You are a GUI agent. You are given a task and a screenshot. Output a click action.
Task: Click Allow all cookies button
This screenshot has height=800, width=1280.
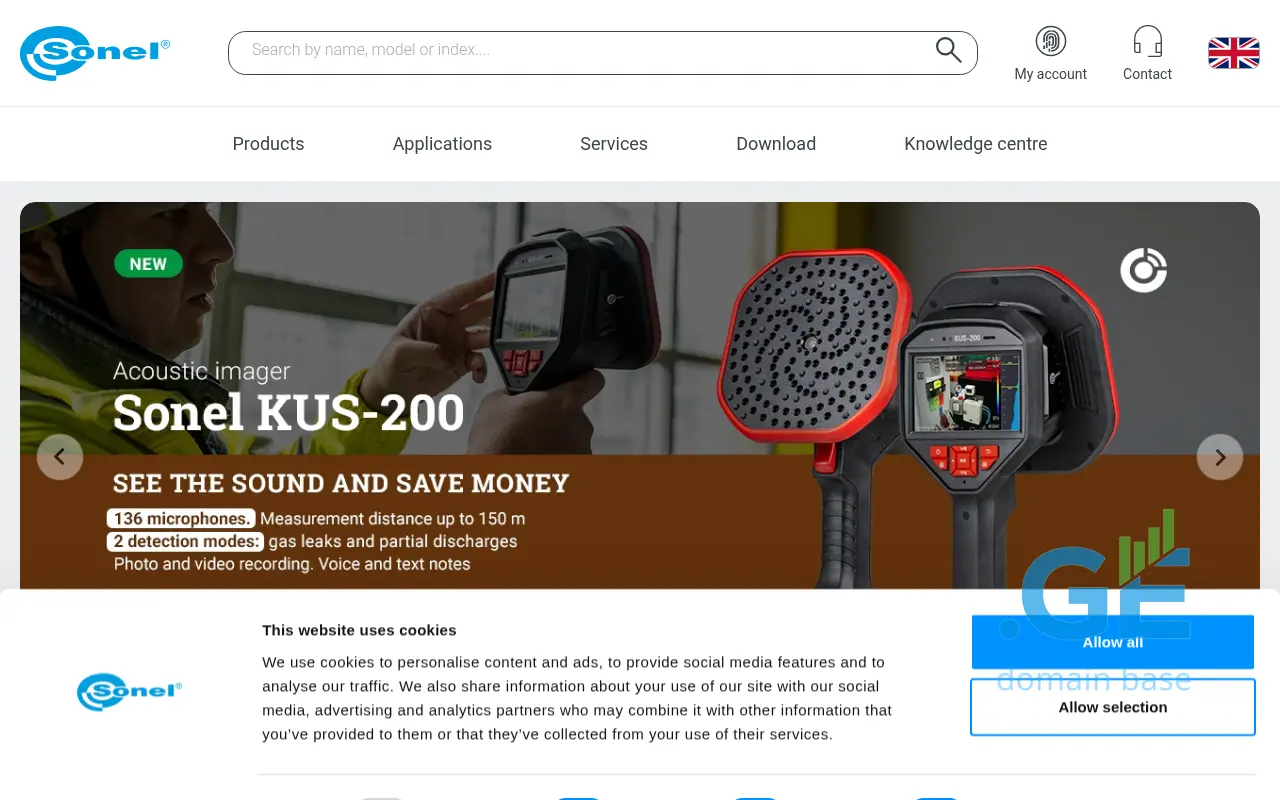(1113, 642)
